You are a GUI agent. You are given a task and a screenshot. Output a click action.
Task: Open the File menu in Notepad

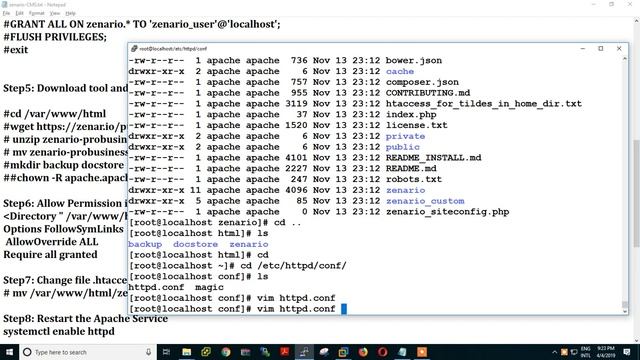click(x=6, y=13)
